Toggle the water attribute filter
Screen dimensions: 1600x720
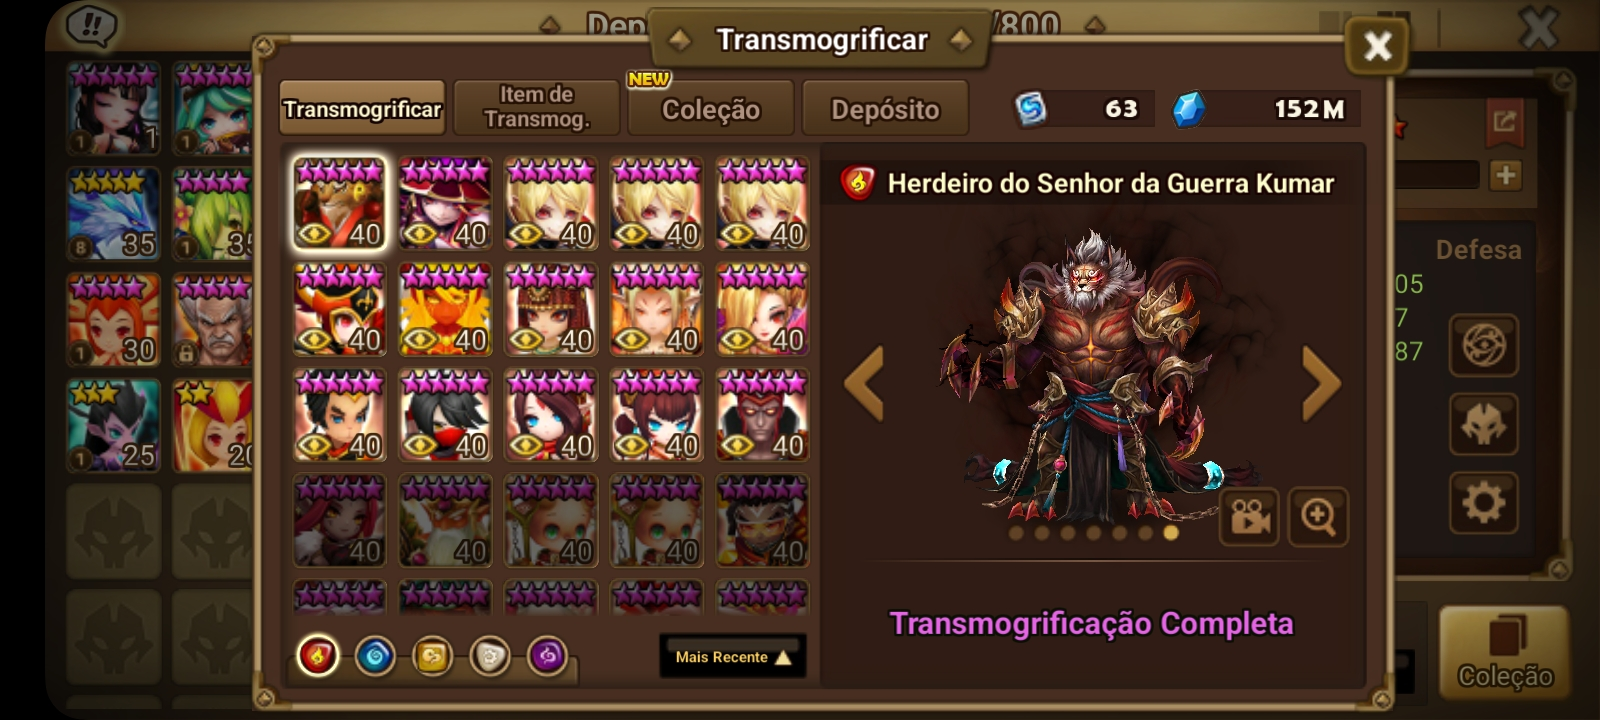pyautogui.click(x=375, y=657)
